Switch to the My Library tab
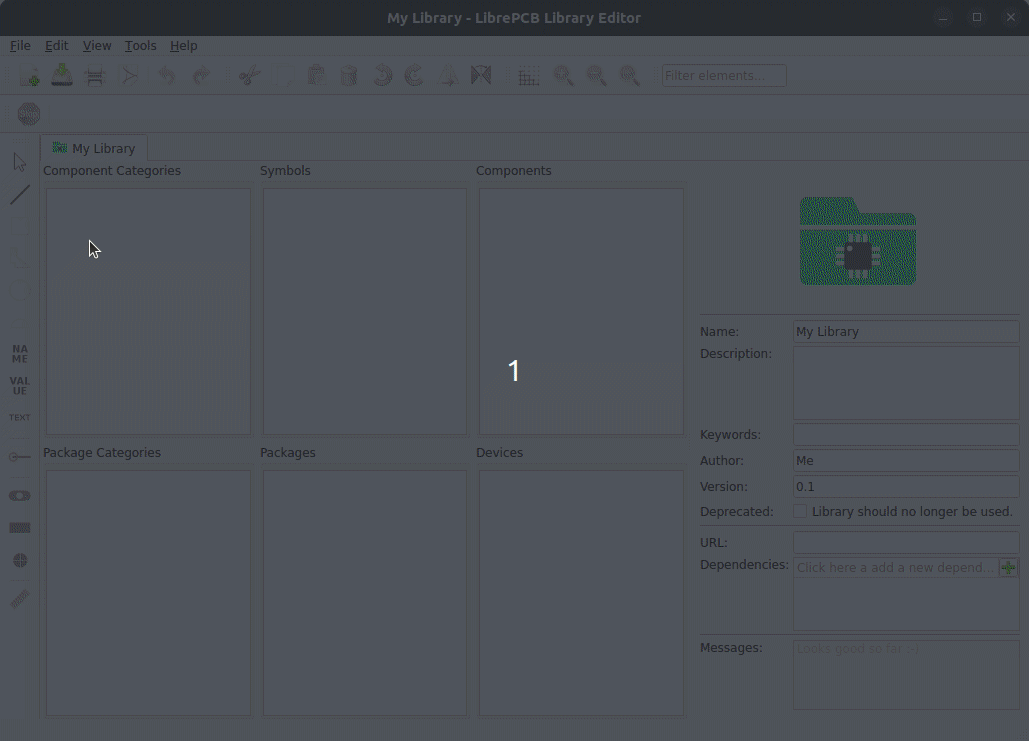 [x=94, y=148]
